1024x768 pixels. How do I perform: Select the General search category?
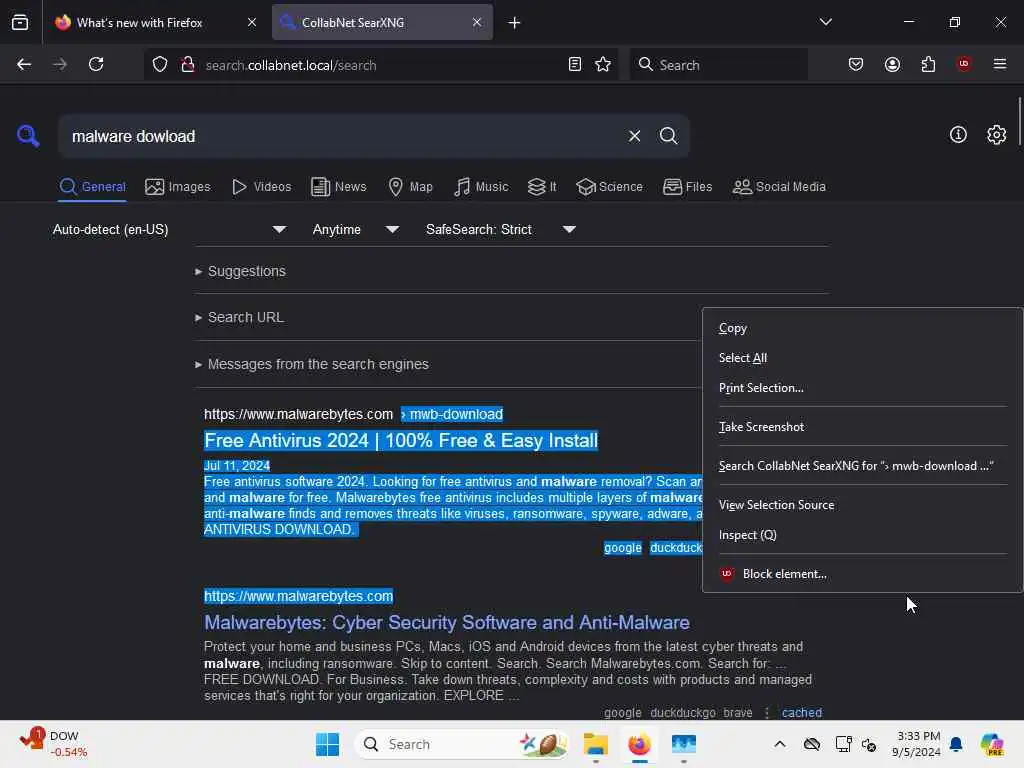coord(92,187)
